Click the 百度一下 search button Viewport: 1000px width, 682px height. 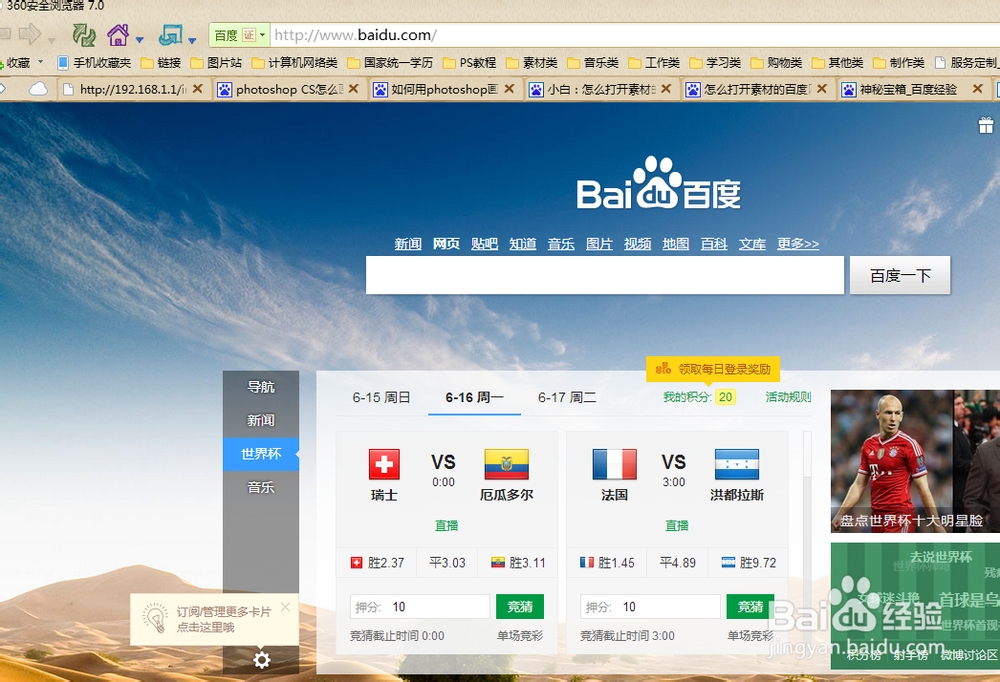pyautogui.click(x=900, y=275)
